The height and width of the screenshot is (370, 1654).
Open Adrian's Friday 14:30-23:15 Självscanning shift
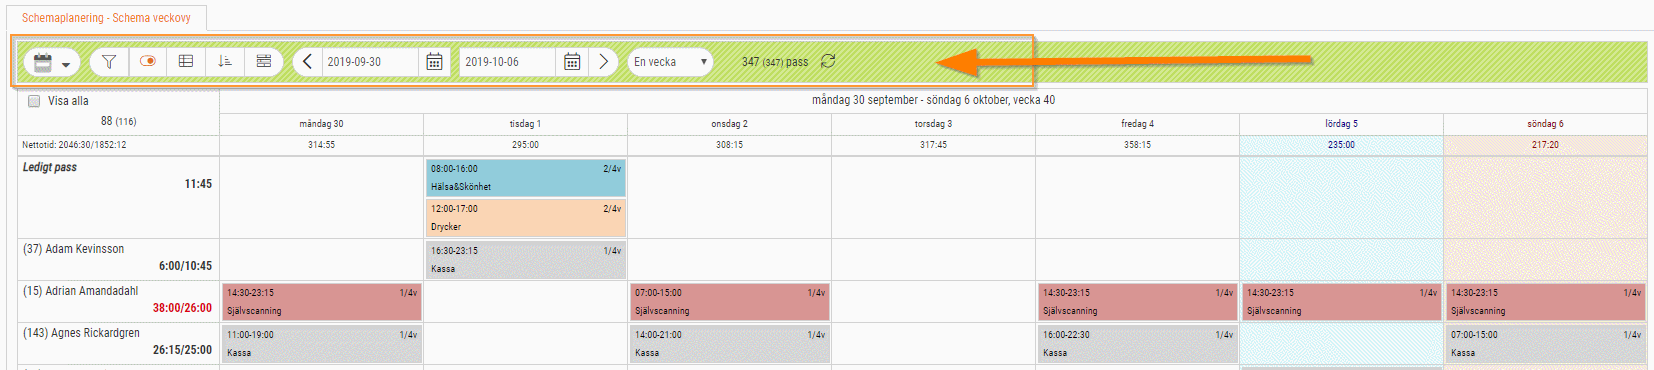(x=1138, y=302)
